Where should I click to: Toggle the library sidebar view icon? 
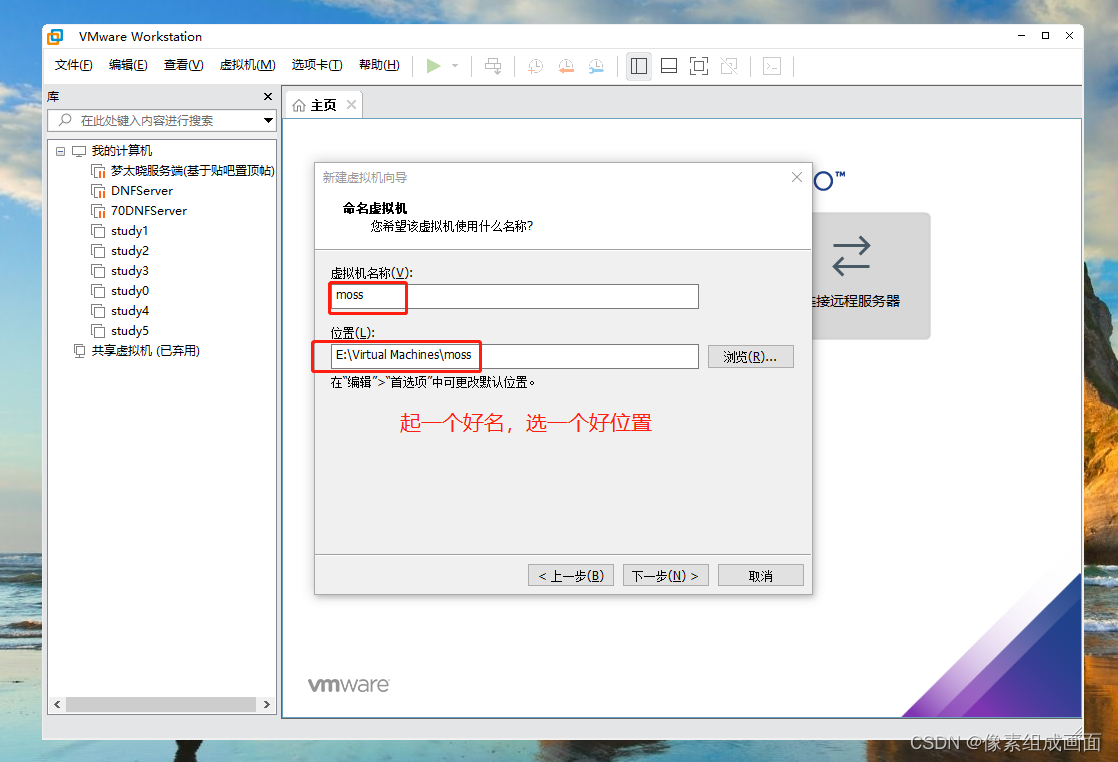(x=639, y=66)
